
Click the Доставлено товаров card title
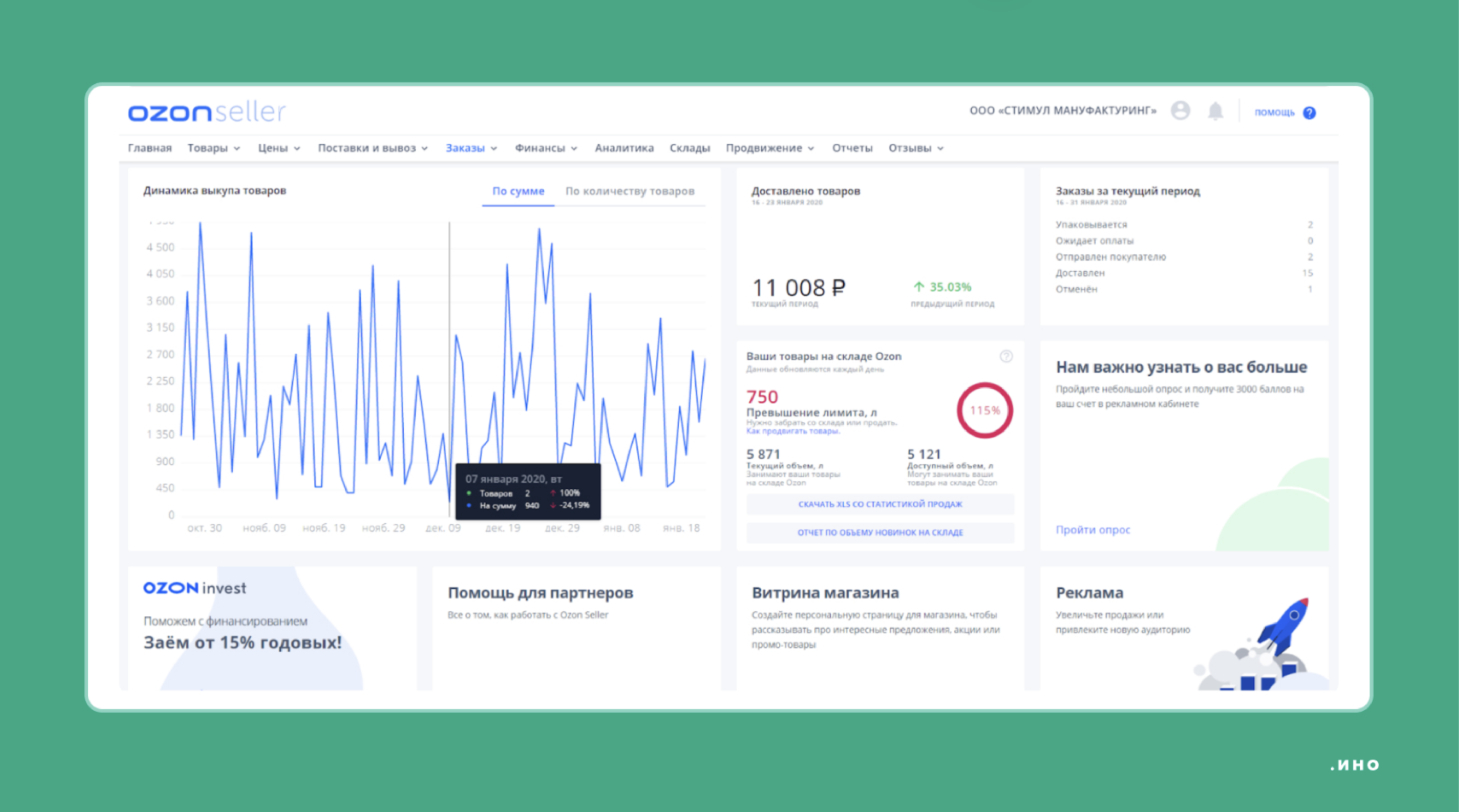806,190
